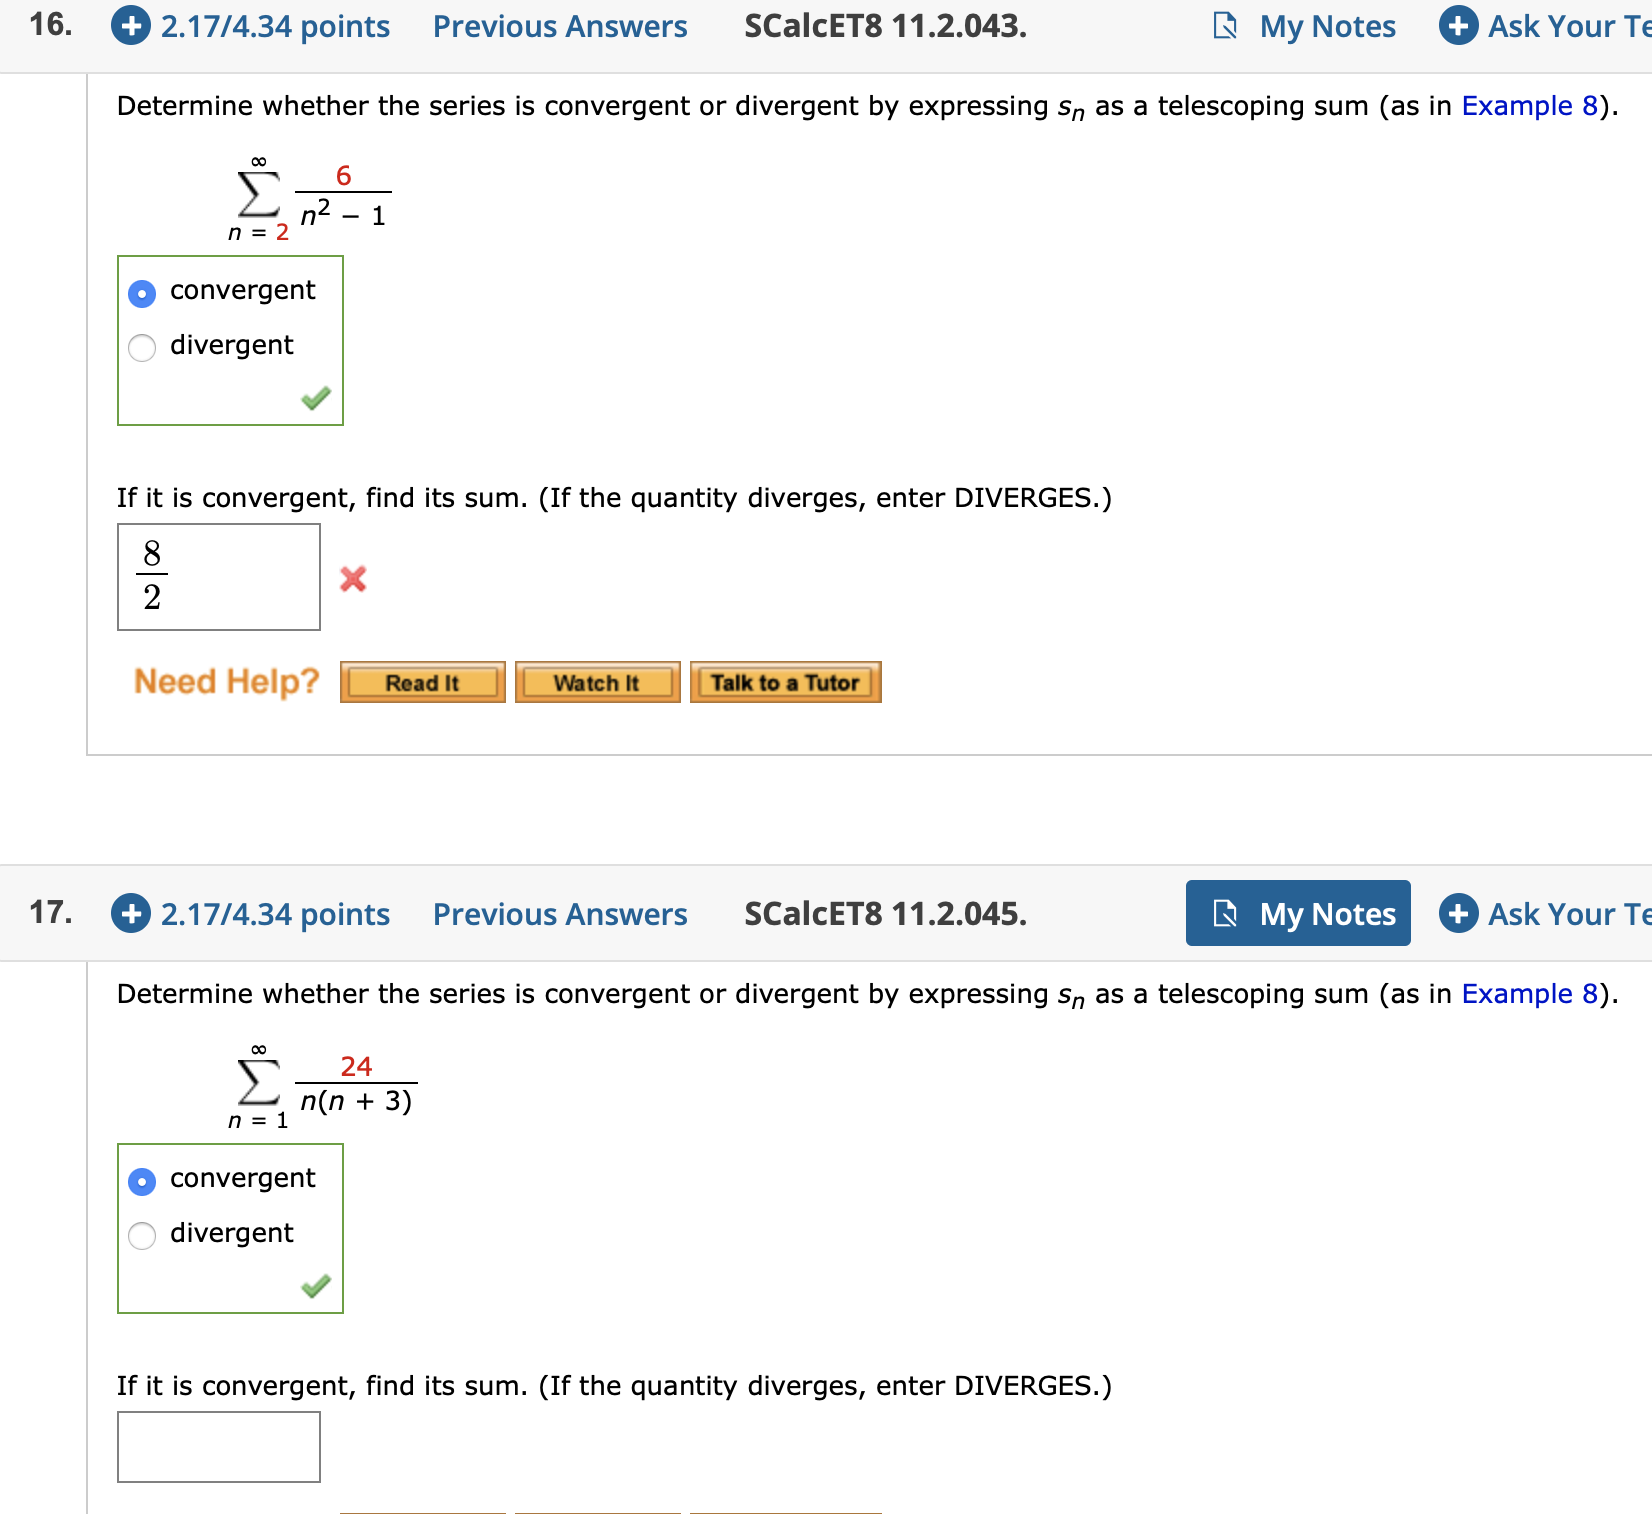Select convergent radio in question 16
Viewport: 1652px width, 1514px height.
[x=142, y=293]
